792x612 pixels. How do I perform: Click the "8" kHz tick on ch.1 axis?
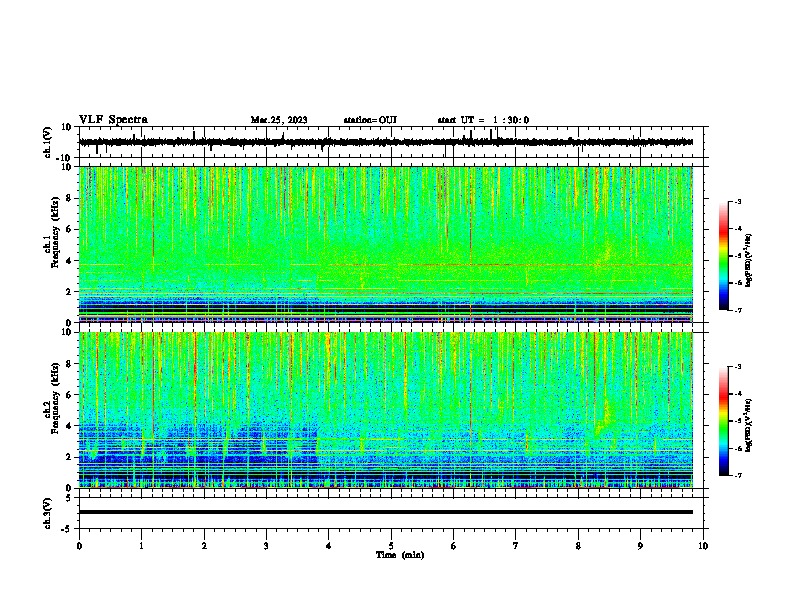pos(70,198)
